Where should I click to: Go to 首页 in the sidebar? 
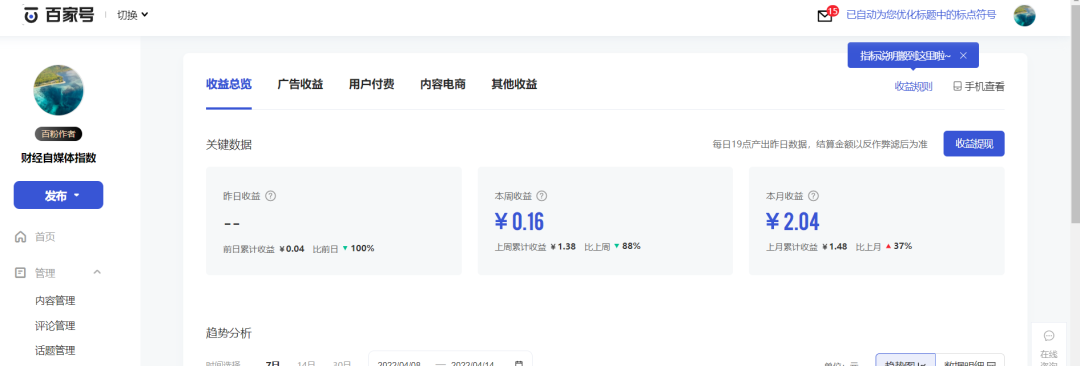coord(45,237)
